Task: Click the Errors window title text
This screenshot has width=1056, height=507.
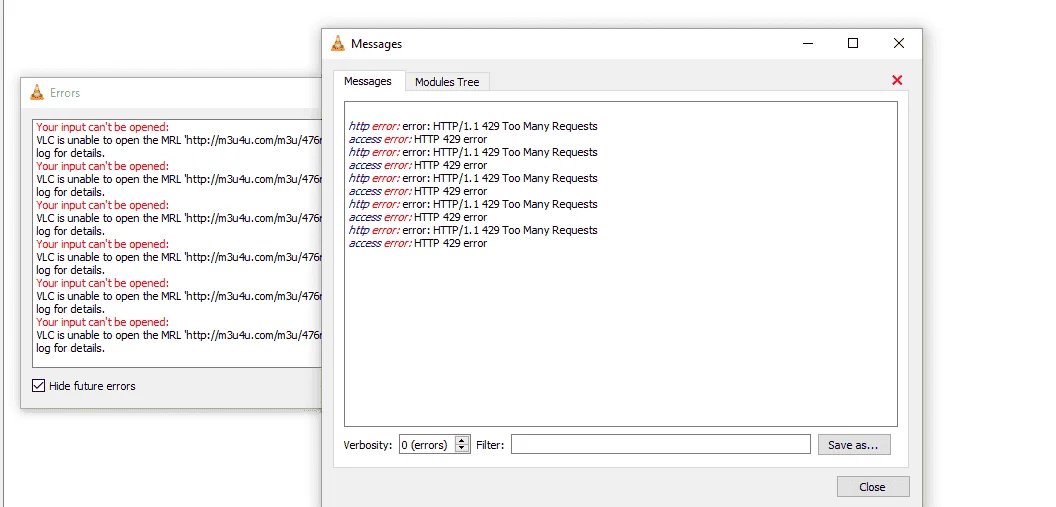Action: (x=65, y=93)
